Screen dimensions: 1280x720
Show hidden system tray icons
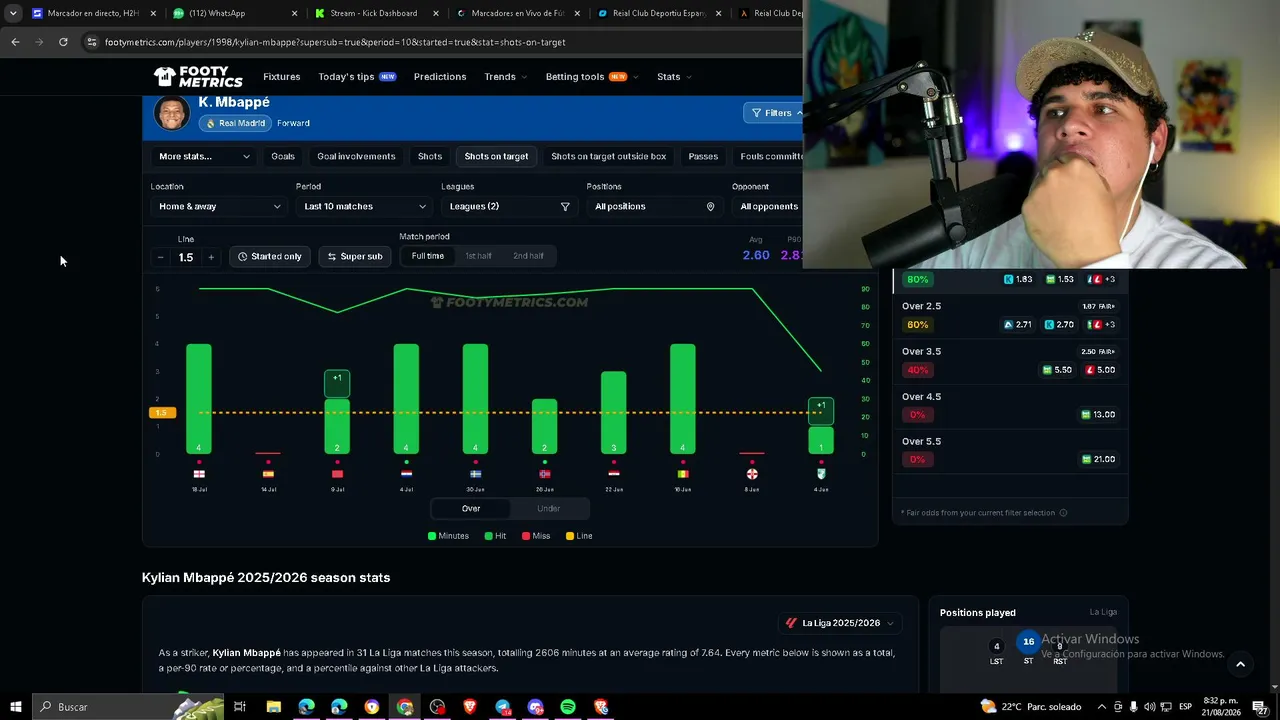[x=1102, y=707]
